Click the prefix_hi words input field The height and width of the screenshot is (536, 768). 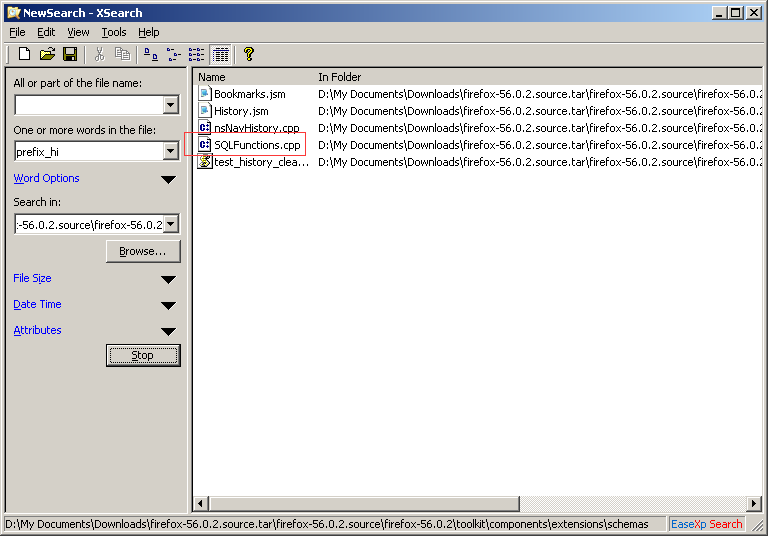90,151
